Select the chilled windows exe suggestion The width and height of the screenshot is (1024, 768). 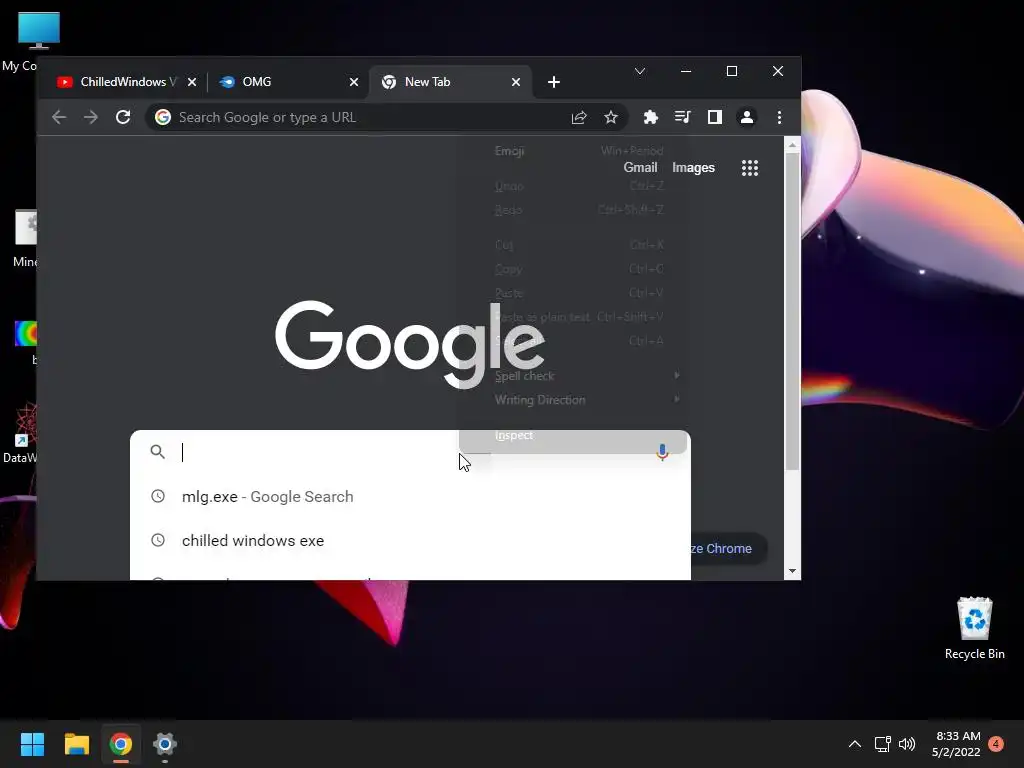410,540
